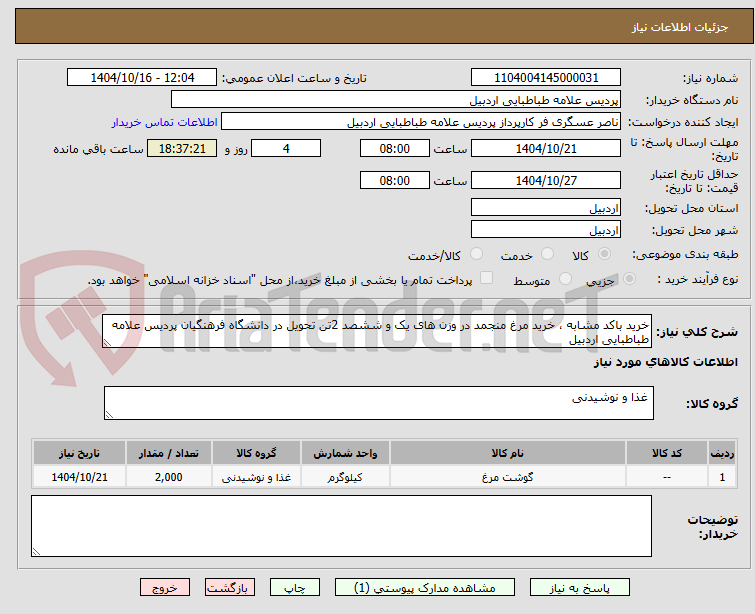Open مشاهده مدارک پیوستی (1) button
The height and width of the screenshot is (614, 755).
click(425, 588)
